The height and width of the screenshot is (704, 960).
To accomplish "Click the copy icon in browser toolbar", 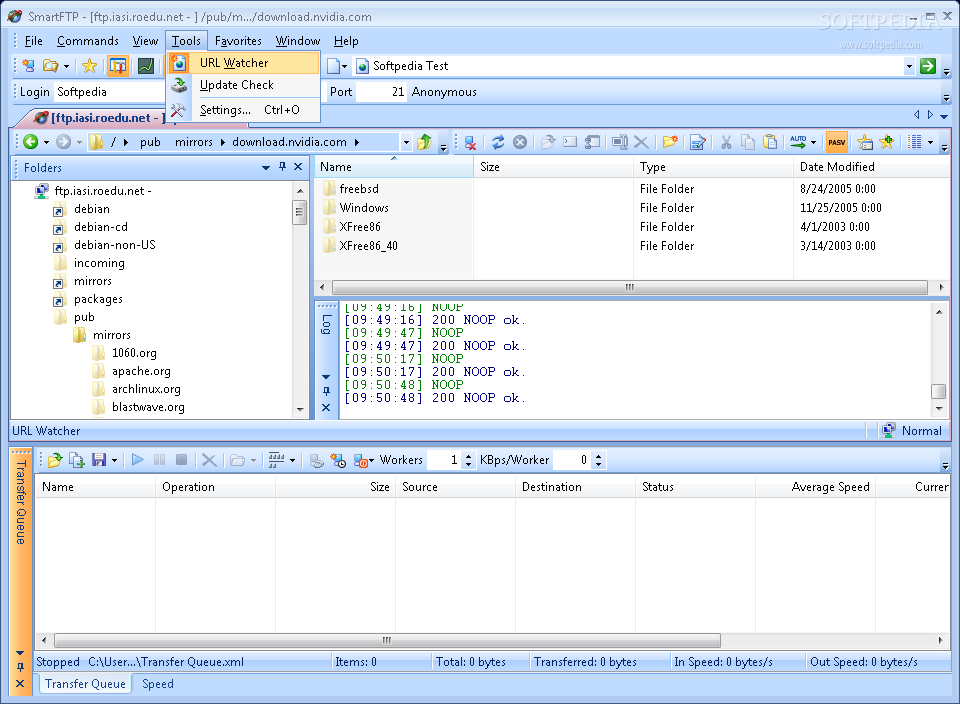I will pyautogui.click(x=748, y=142).
